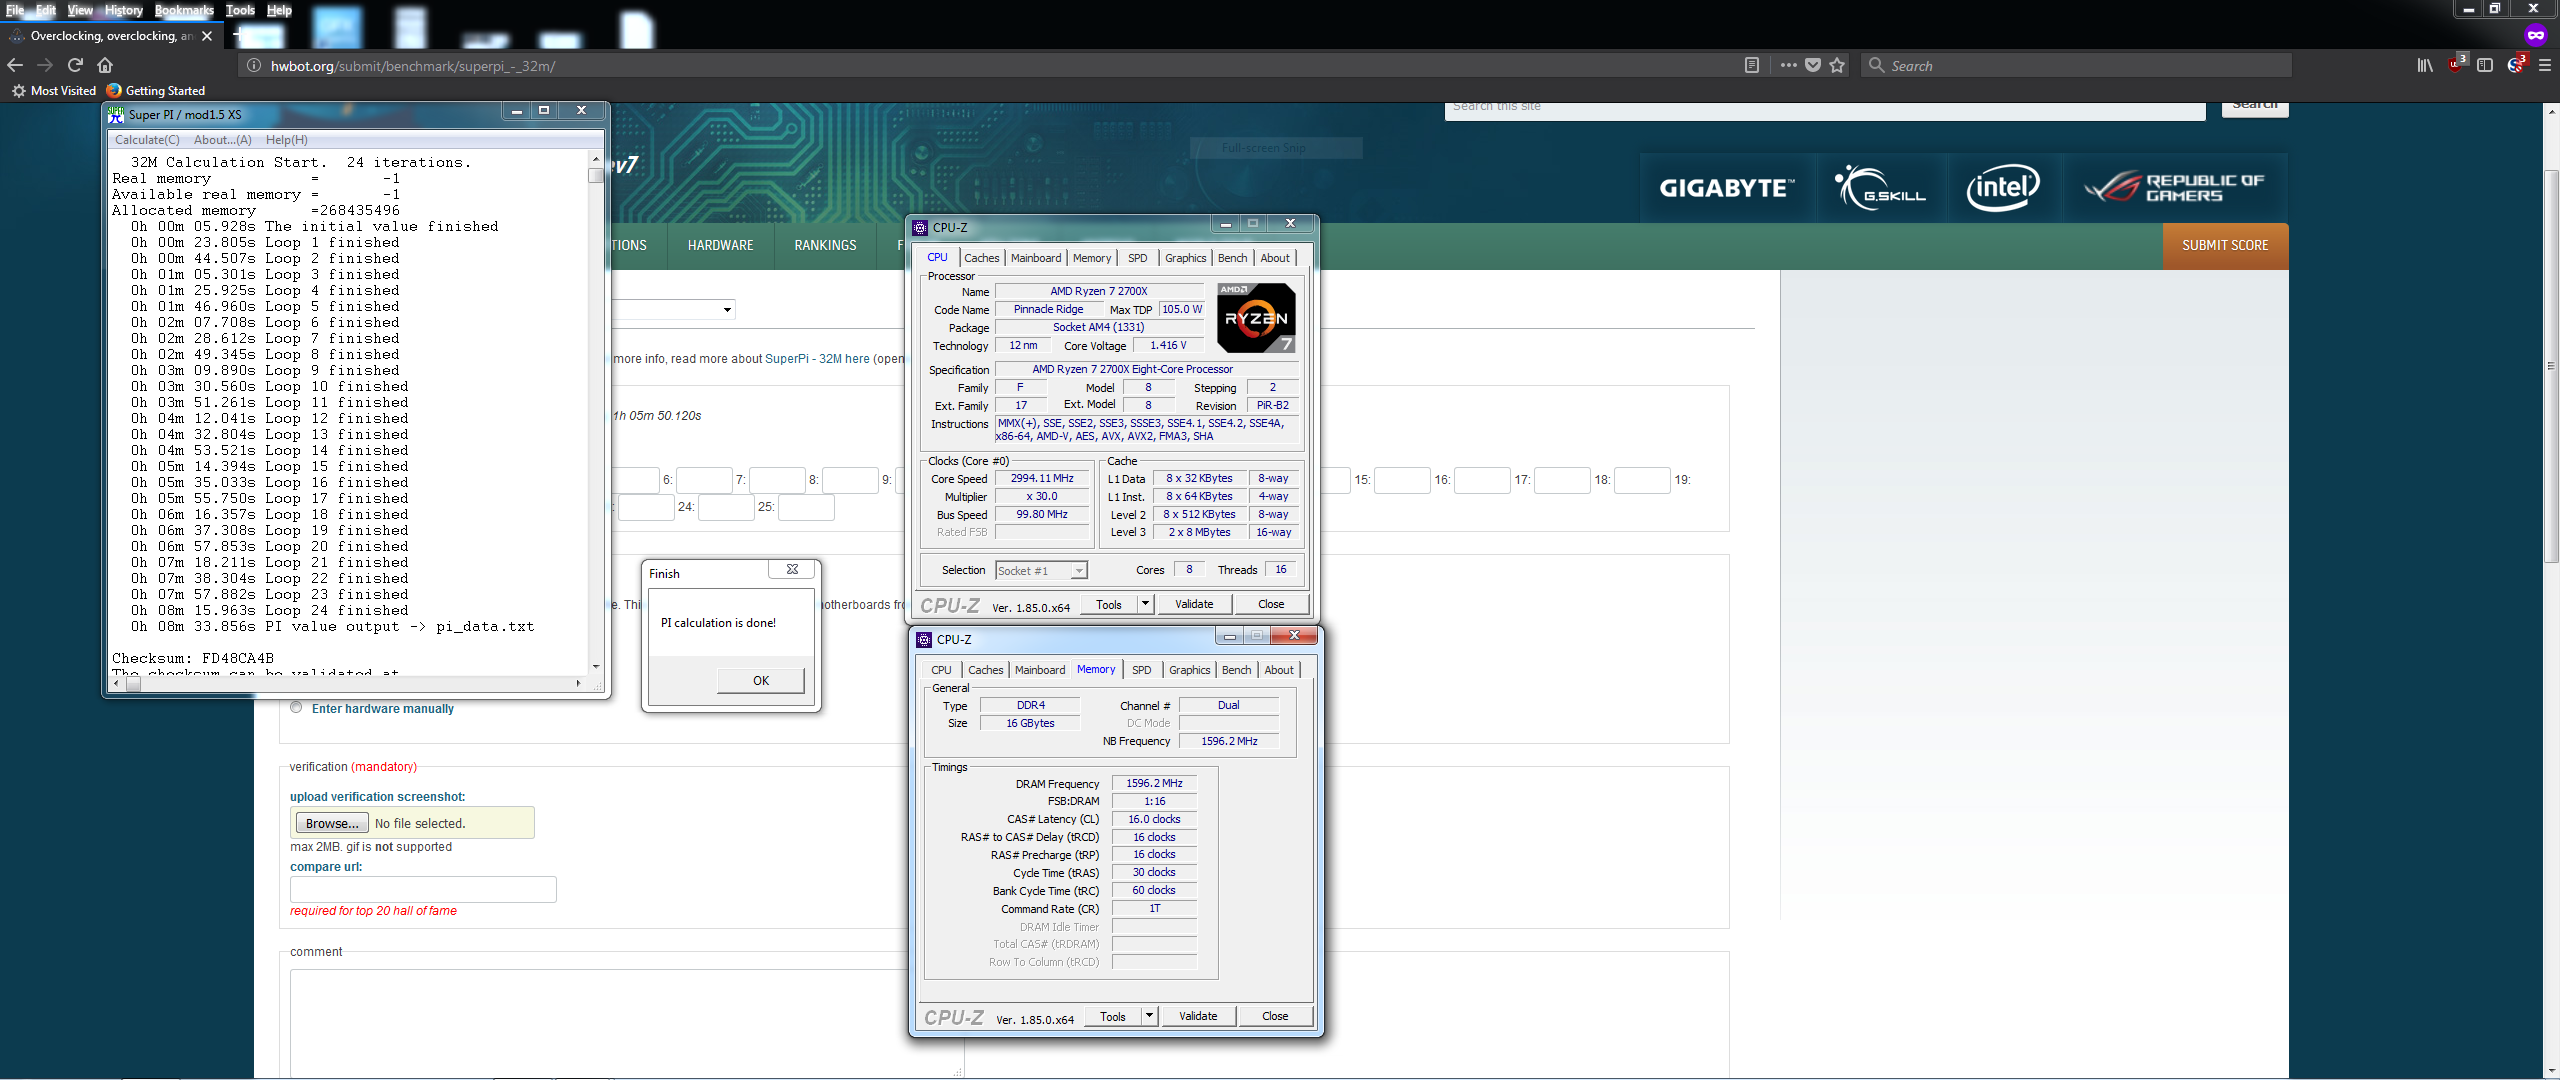Click the Ryzen 7 logo in CPU-Z
This screenshot has height=1080, width=2560.
[1257, 318]
